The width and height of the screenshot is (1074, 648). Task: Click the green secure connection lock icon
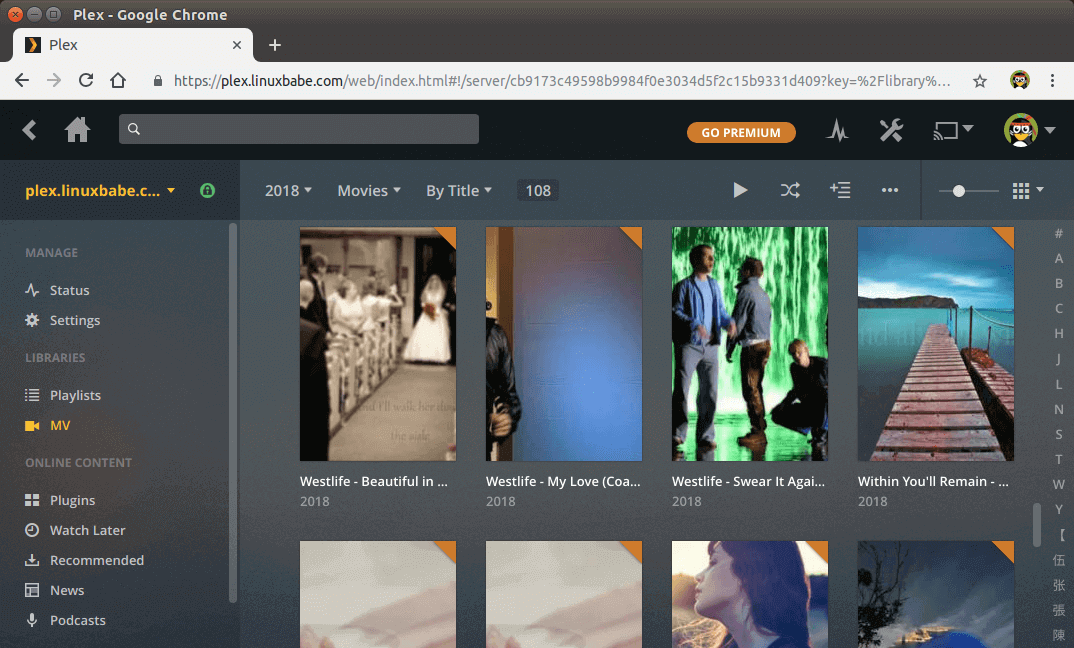(x=207, y=190)
